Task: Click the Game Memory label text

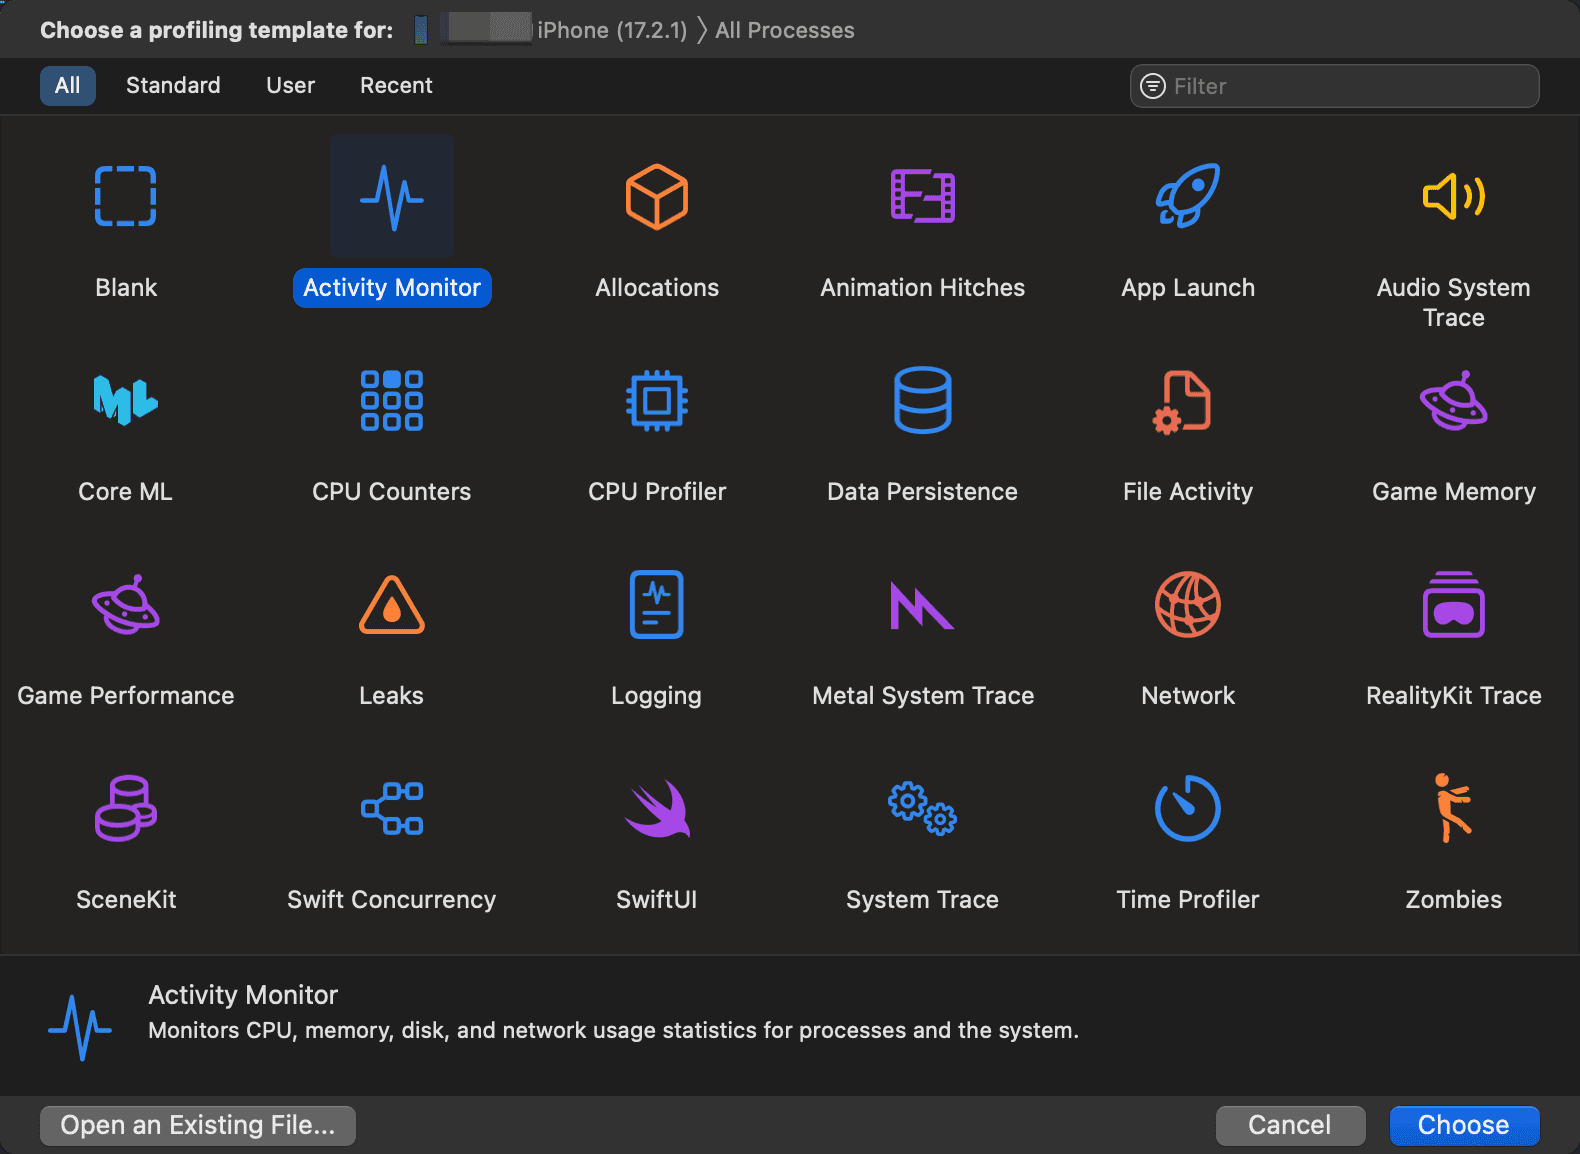Action: click(x=1454, y=492)
